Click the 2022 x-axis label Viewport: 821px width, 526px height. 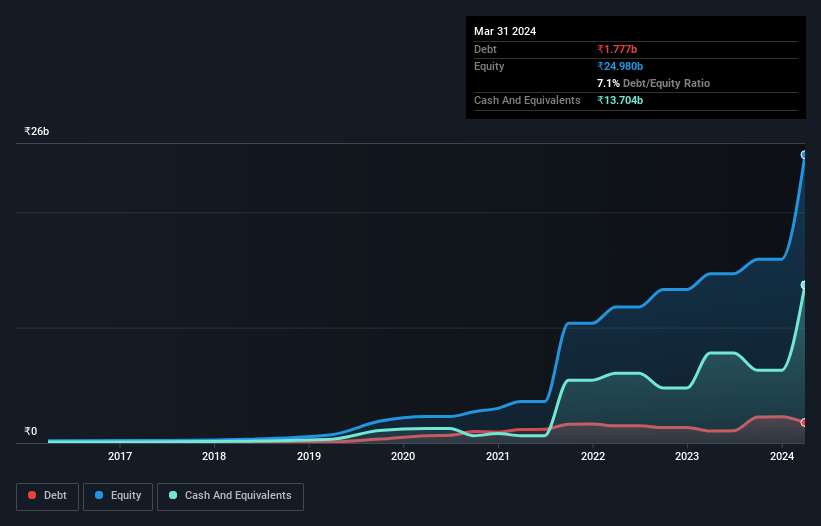(x=593, y=456)
